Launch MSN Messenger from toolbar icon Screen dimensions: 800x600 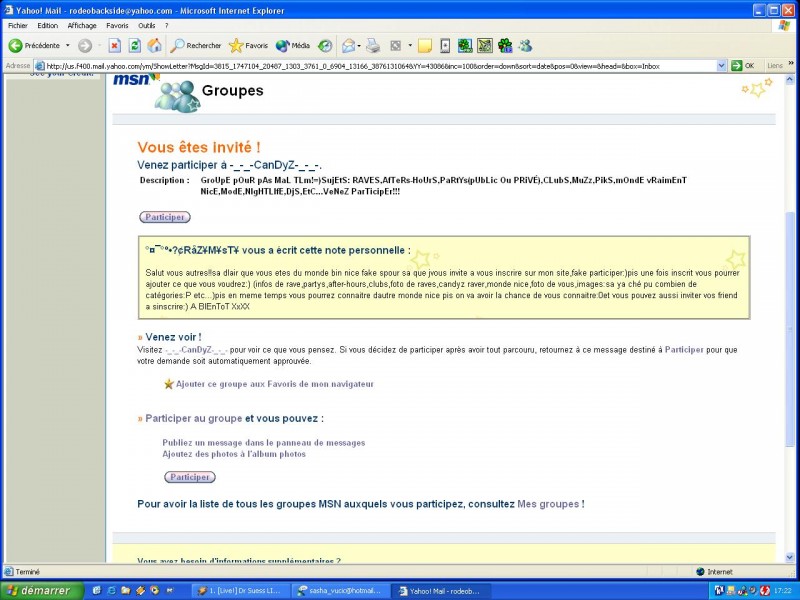tap(526, 46)
